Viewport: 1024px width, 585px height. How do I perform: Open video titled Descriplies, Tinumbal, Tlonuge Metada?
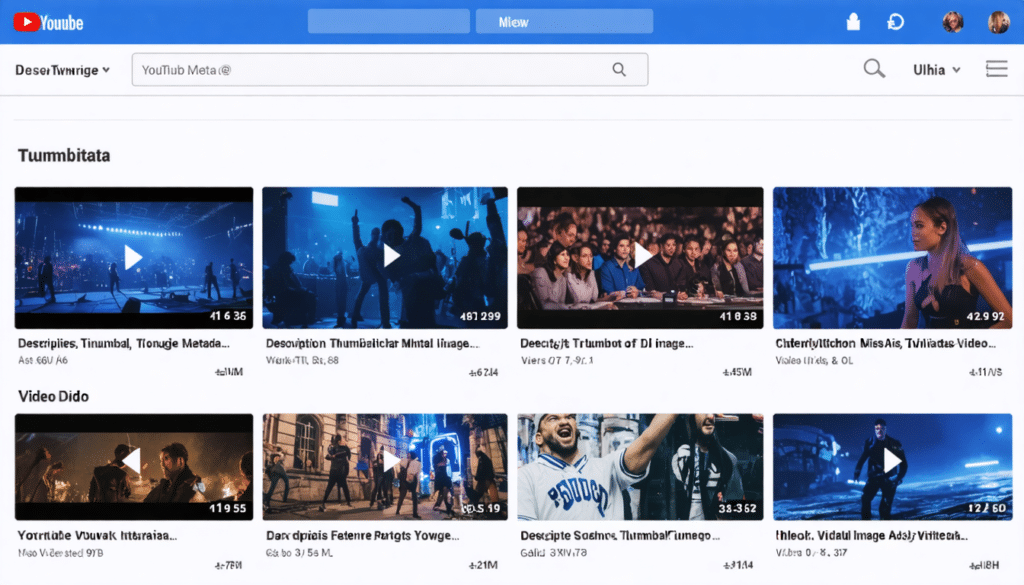(123, 343)
